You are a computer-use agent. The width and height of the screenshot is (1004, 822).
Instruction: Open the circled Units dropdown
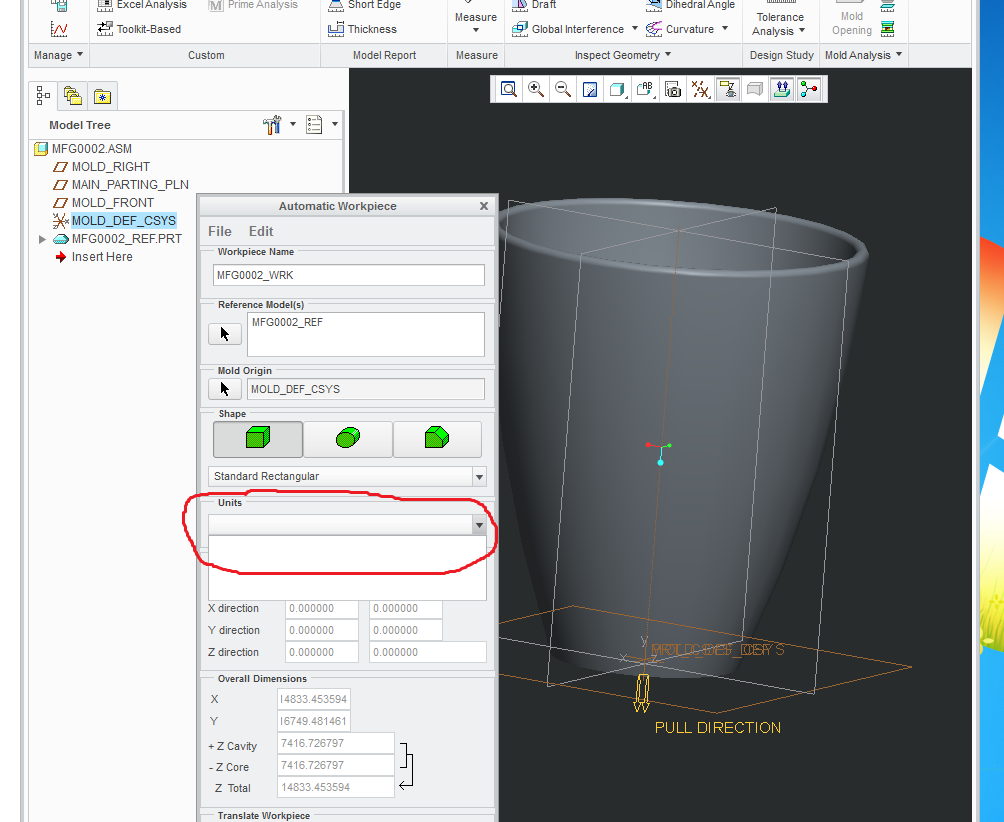479,524
